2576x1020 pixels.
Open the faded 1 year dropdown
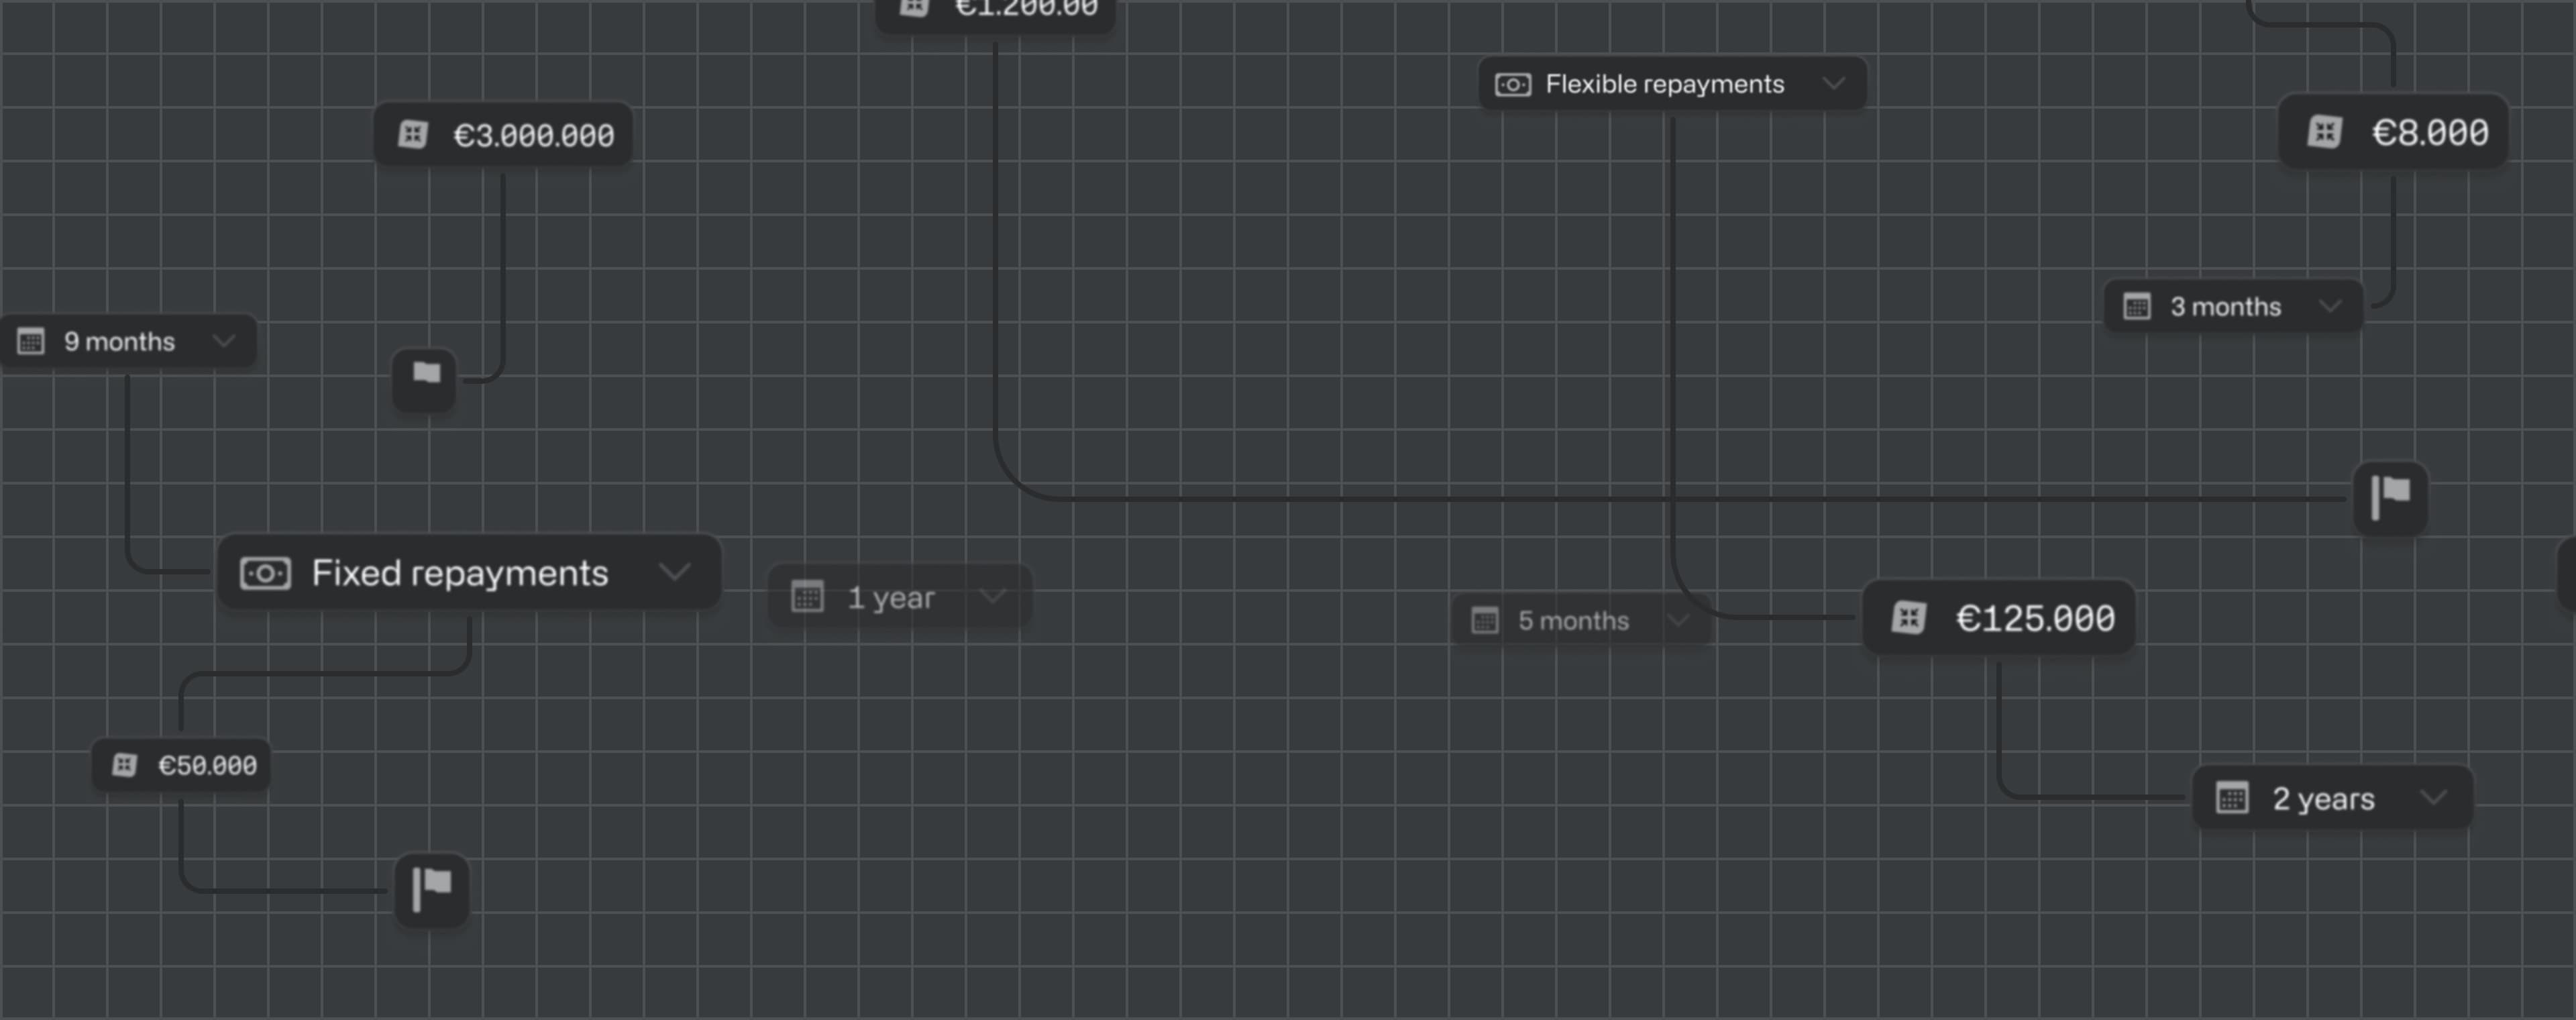click(992, 597)
